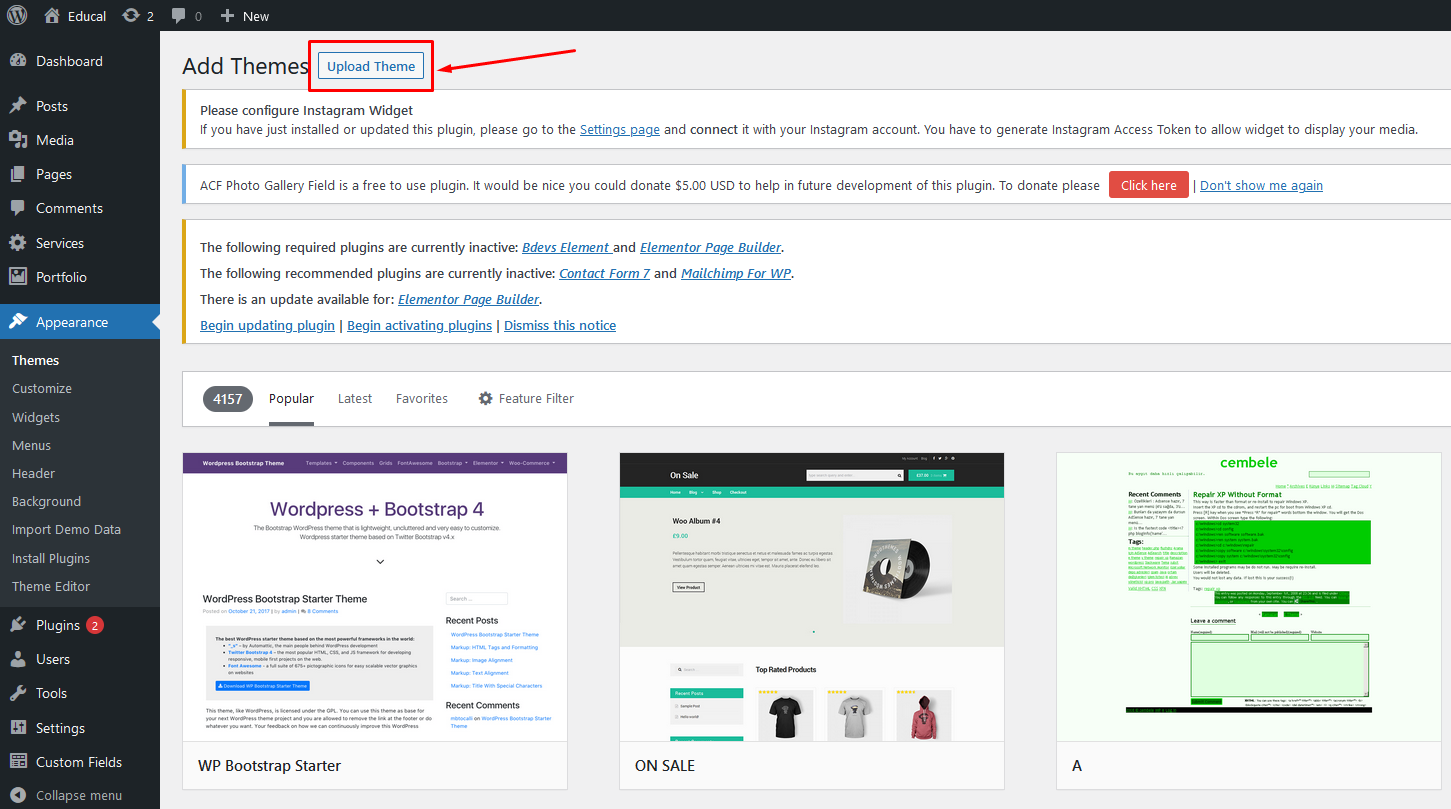The image size is (1451, 809).
Task: Expand the New content menu
Action: click(245, 16)
